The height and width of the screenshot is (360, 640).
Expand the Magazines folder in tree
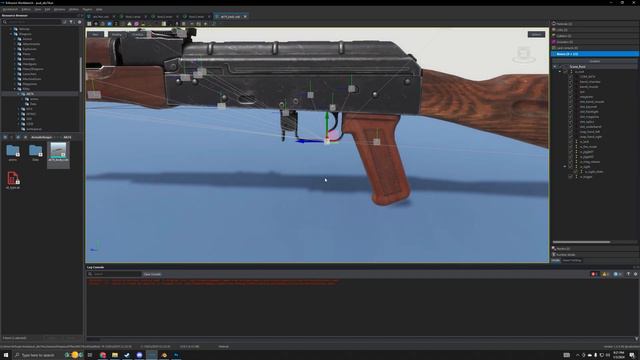(x=15, y=84)
